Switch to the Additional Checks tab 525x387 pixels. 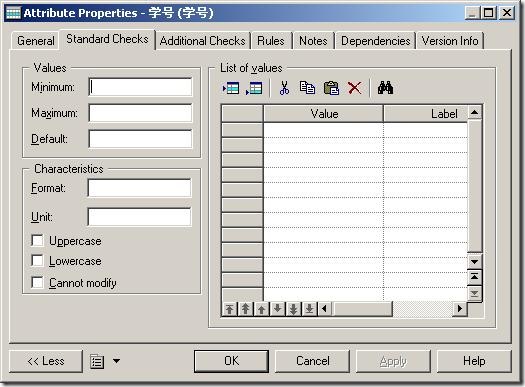[203, 41]
